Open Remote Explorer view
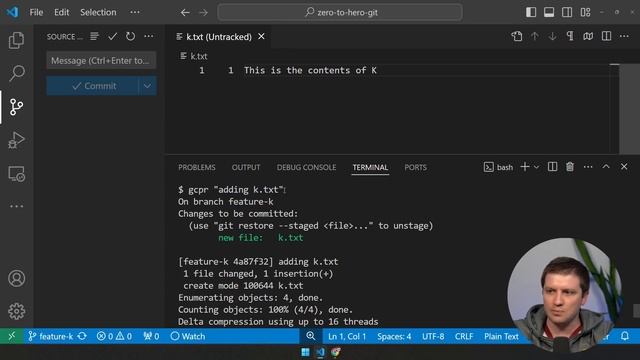Viewport: 640px width, 360px height. 16,174
